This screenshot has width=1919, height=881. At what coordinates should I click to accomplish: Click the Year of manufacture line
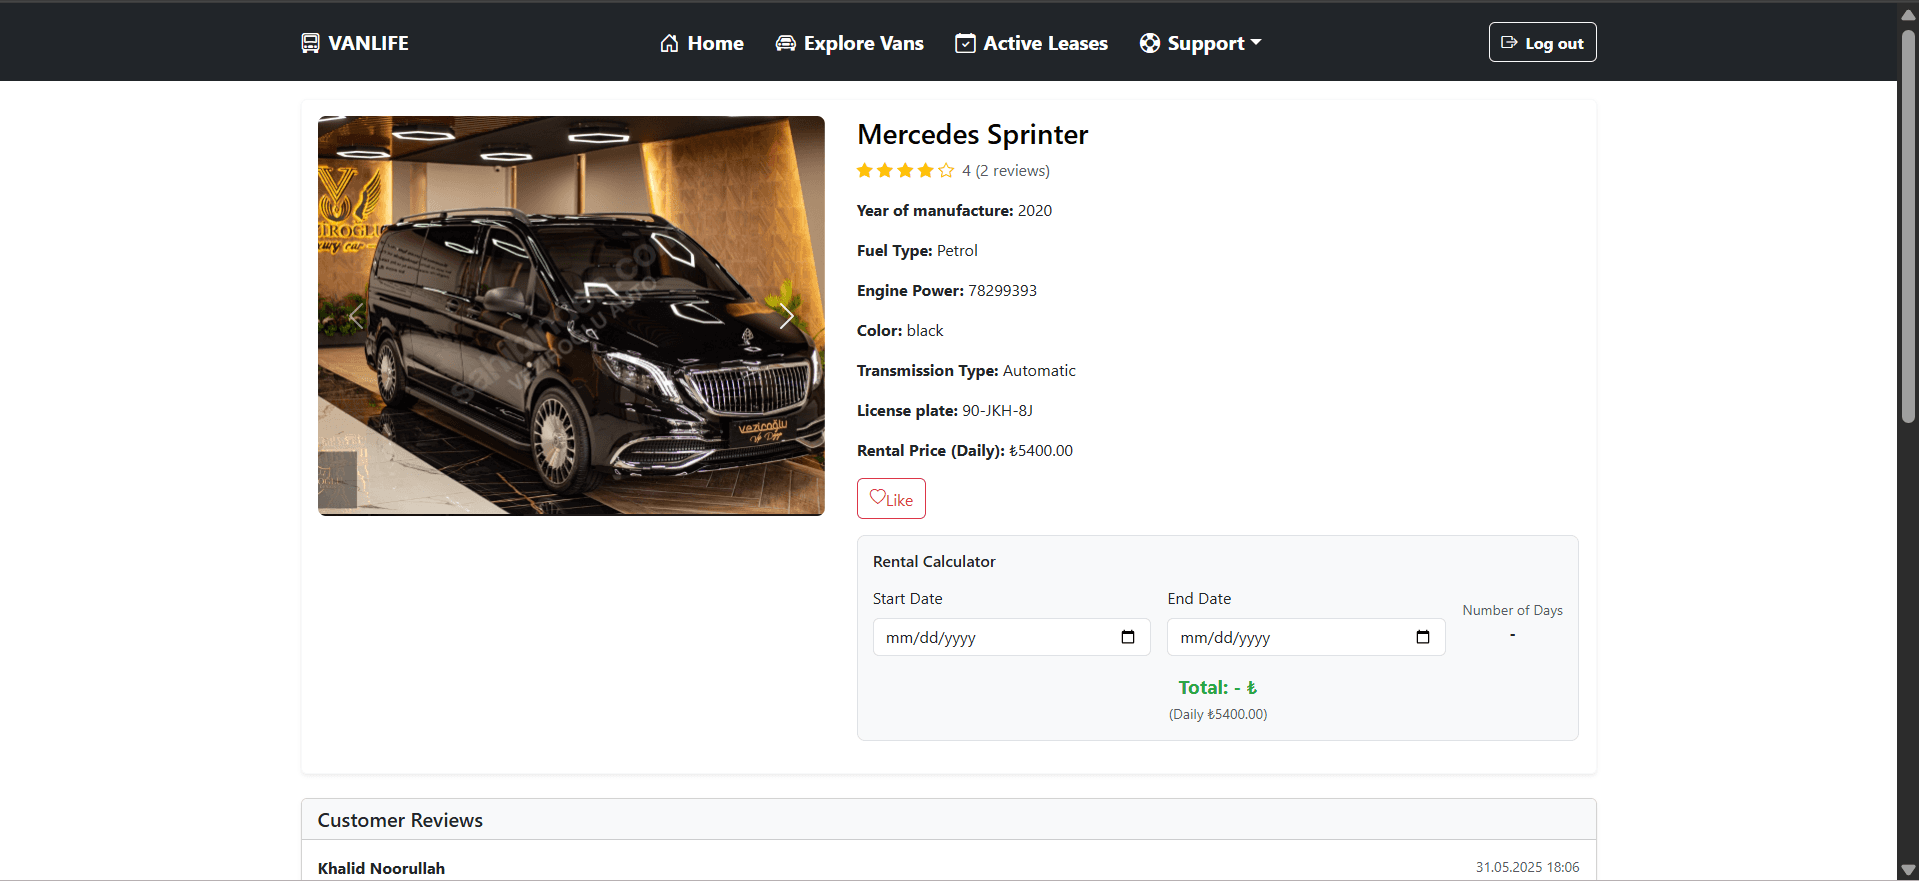click(x=954, y=211)
